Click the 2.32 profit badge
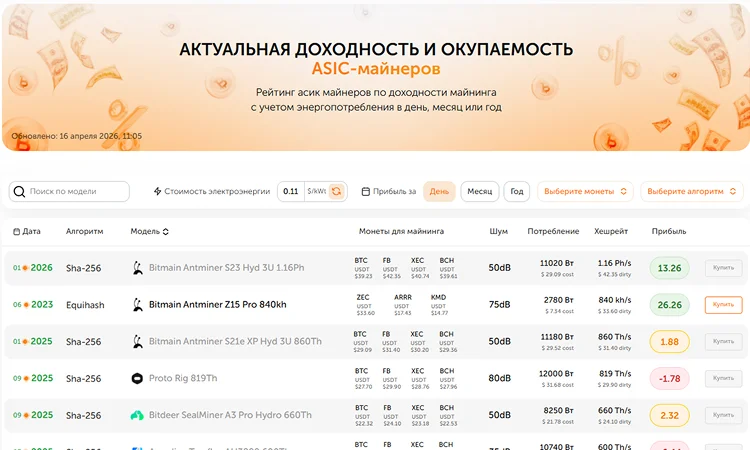The image size is (750, 450). coord(669,416)
